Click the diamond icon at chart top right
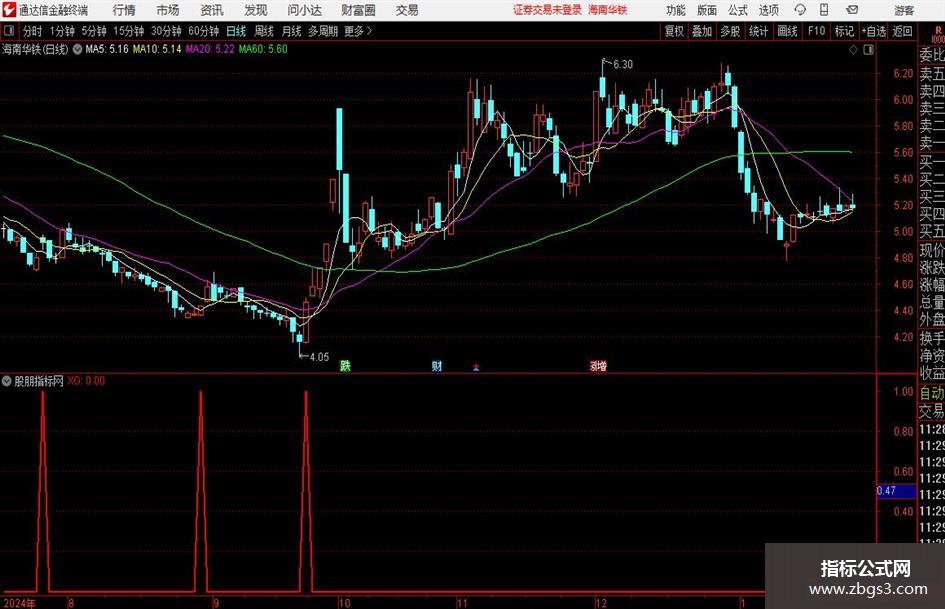This screenshot has width=945, height=609. 853,50
